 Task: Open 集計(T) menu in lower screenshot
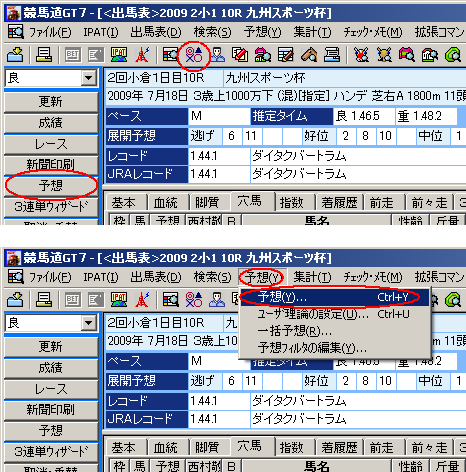[x=312, y=277]
